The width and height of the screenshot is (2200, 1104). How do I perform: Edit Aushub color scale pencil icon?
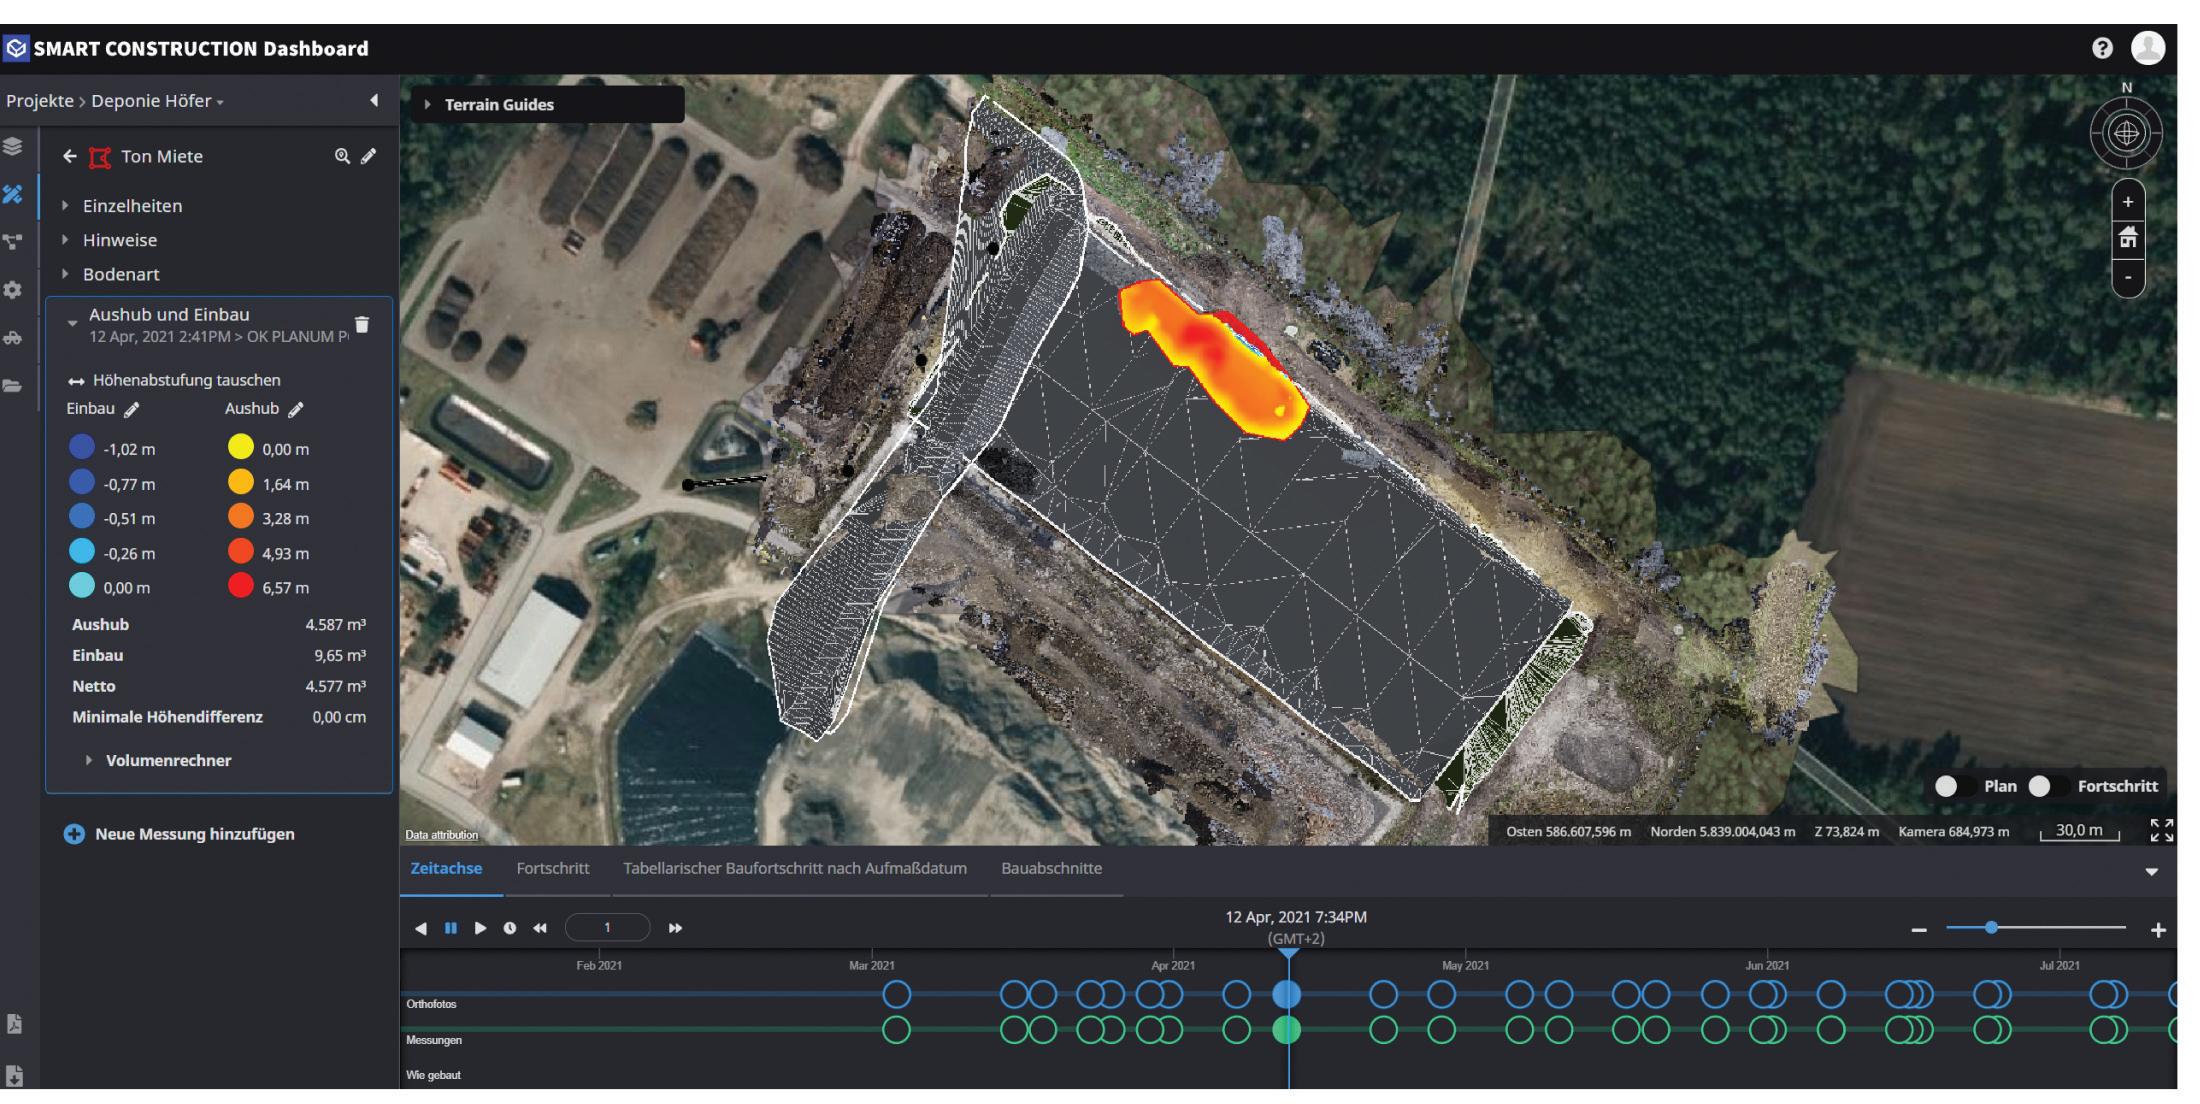pos(295,409)
